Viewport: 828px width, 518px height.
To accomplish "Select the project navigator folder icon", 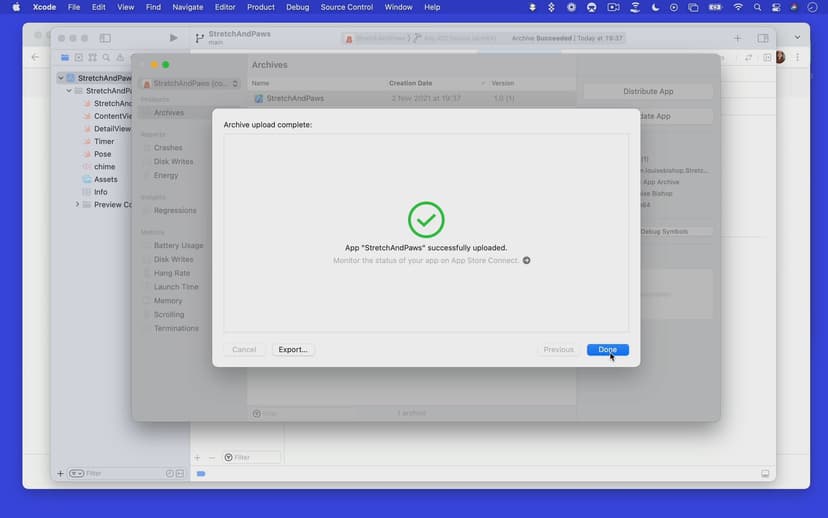I will (65, 58).
